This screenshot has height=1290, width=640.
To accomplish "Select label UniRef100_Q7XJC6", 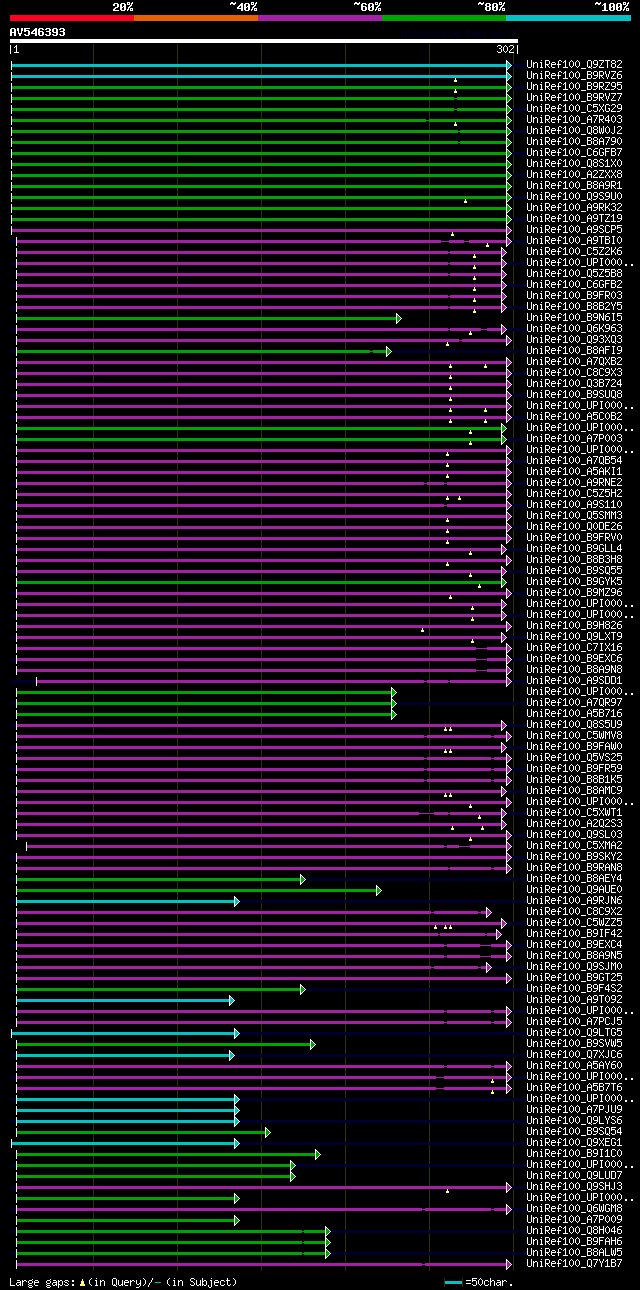I will [574, 1054].
